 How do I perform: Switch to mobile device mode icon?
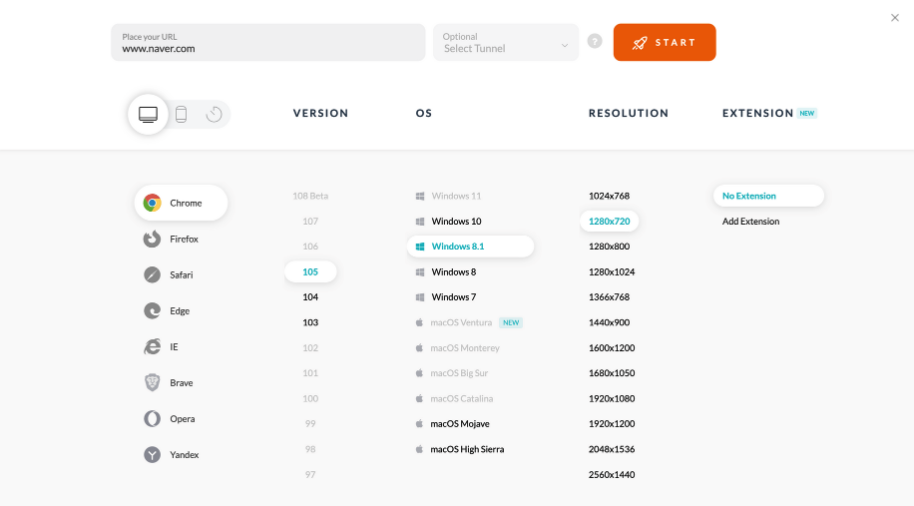click(181, 114)
